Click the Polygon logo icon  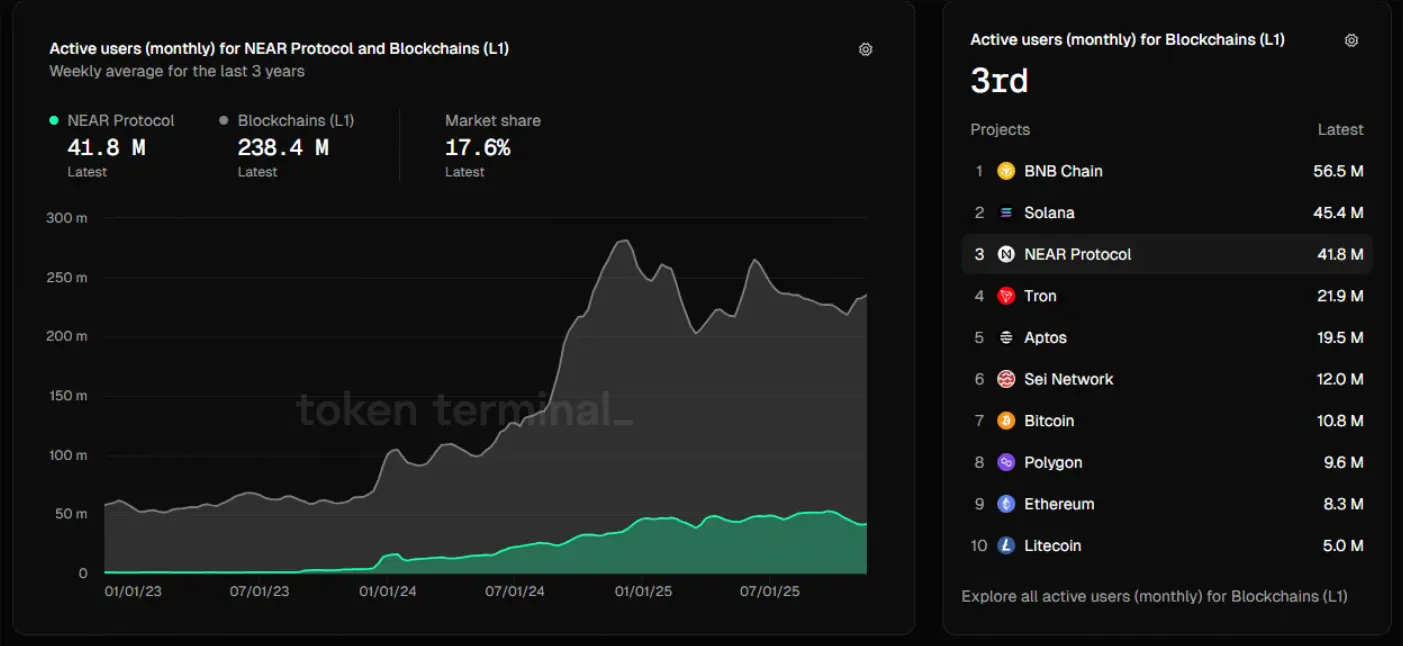[1006, 463]
